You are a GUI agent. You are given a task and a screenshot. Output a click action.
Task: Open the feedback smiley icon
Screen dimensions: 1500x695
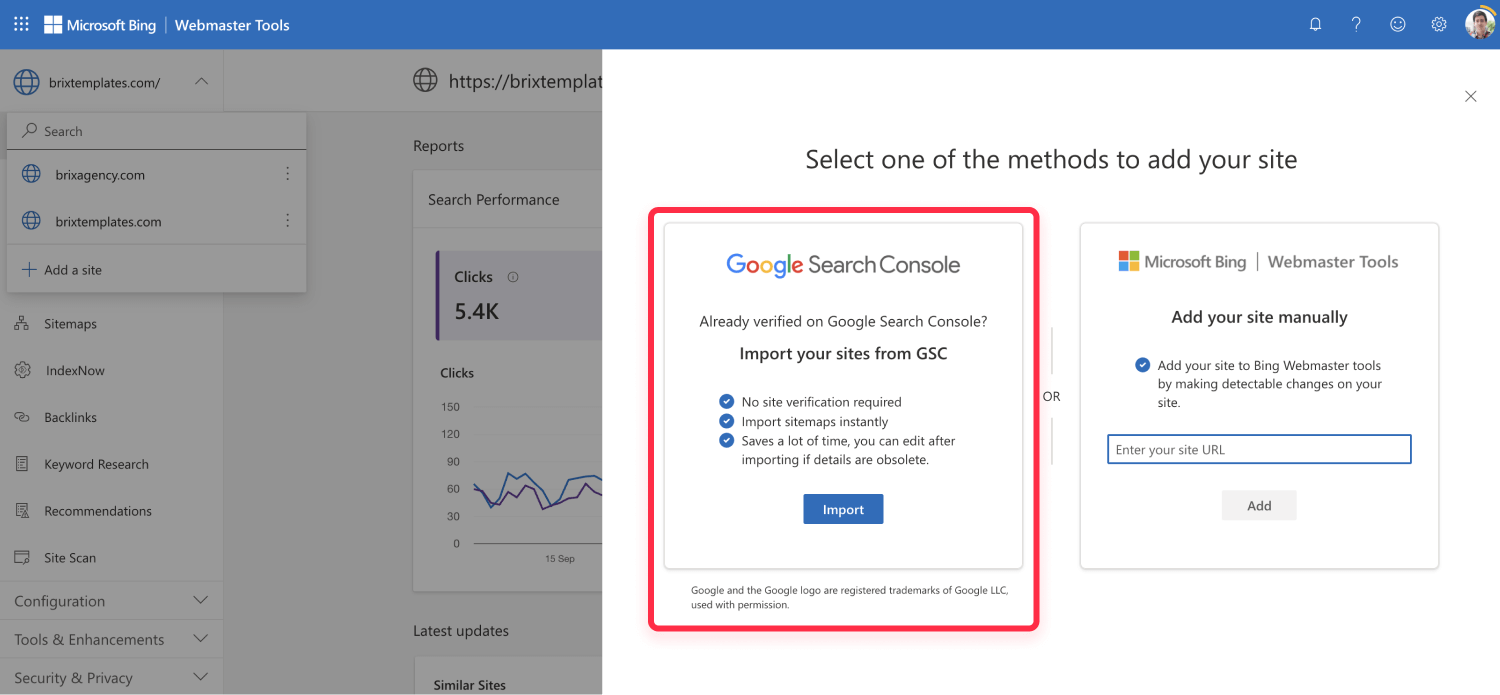click(1397, 24)
